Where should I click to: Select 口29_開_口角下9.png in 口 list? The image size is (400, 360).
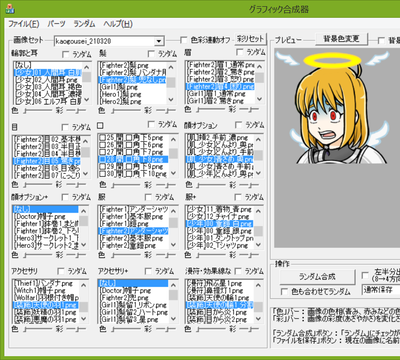click(133, 167)
